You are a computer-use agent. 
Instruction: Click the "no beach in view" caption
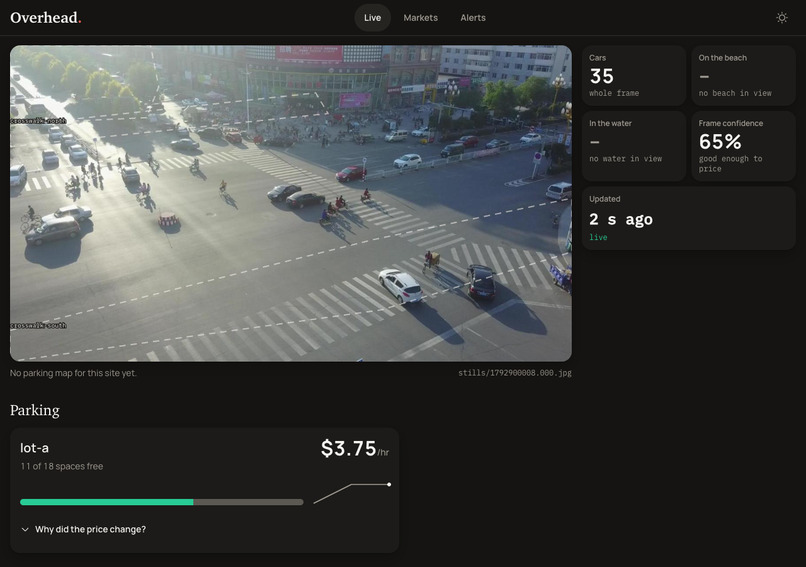pyautogui.click(x=735, y=93)
